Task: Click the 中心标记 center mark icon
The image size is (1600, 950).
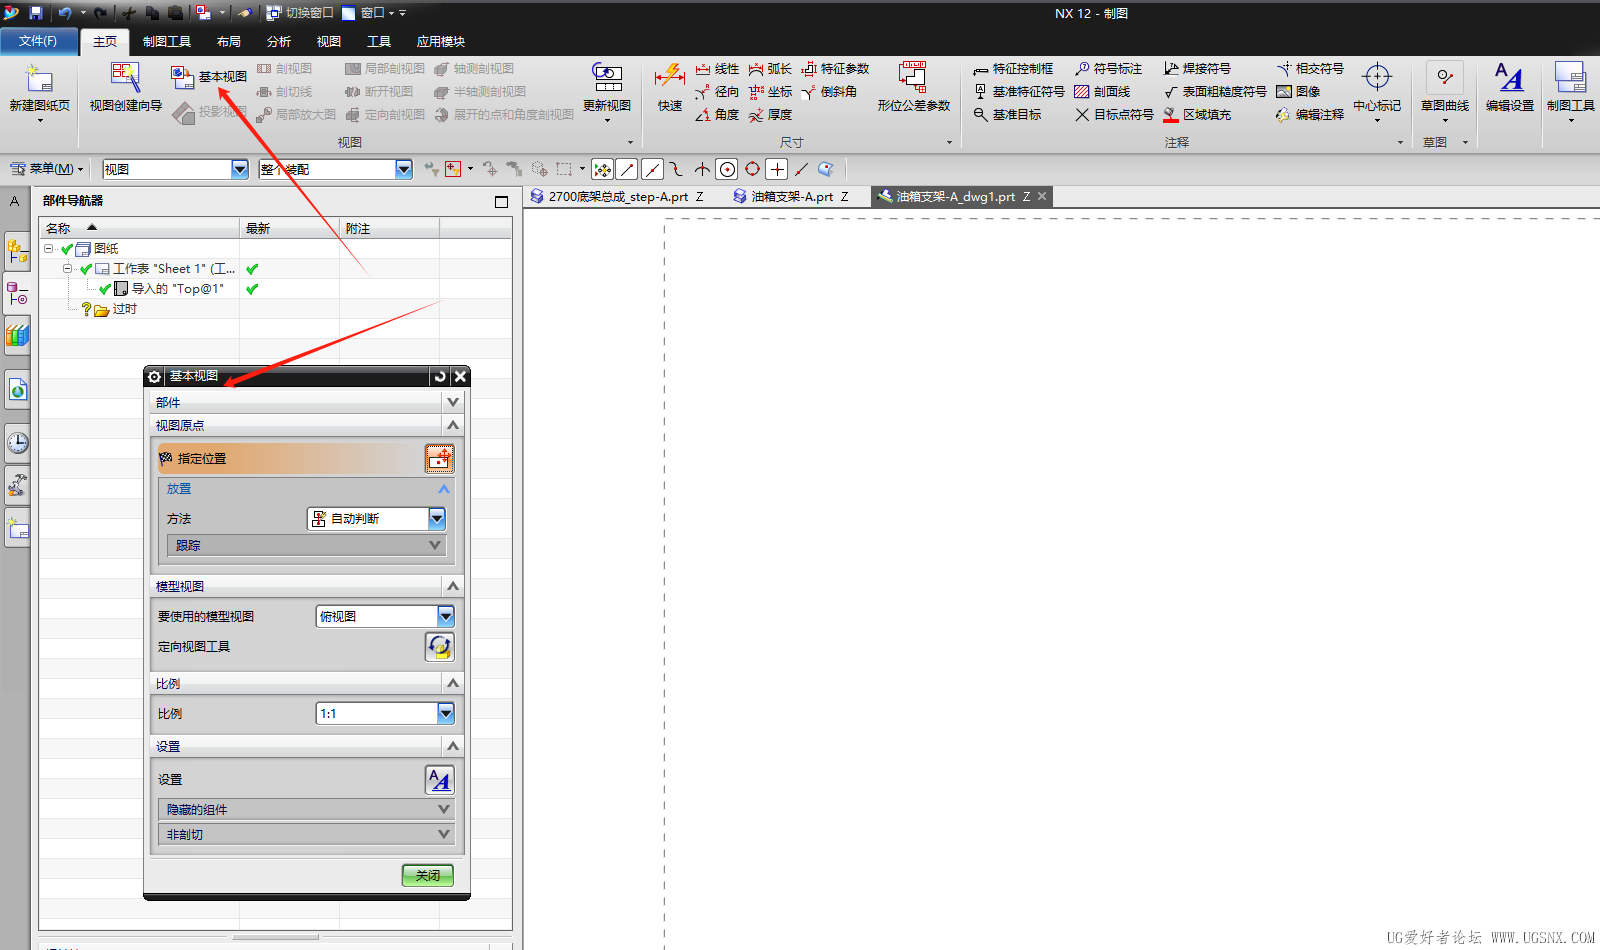Action: [1377, 78]
